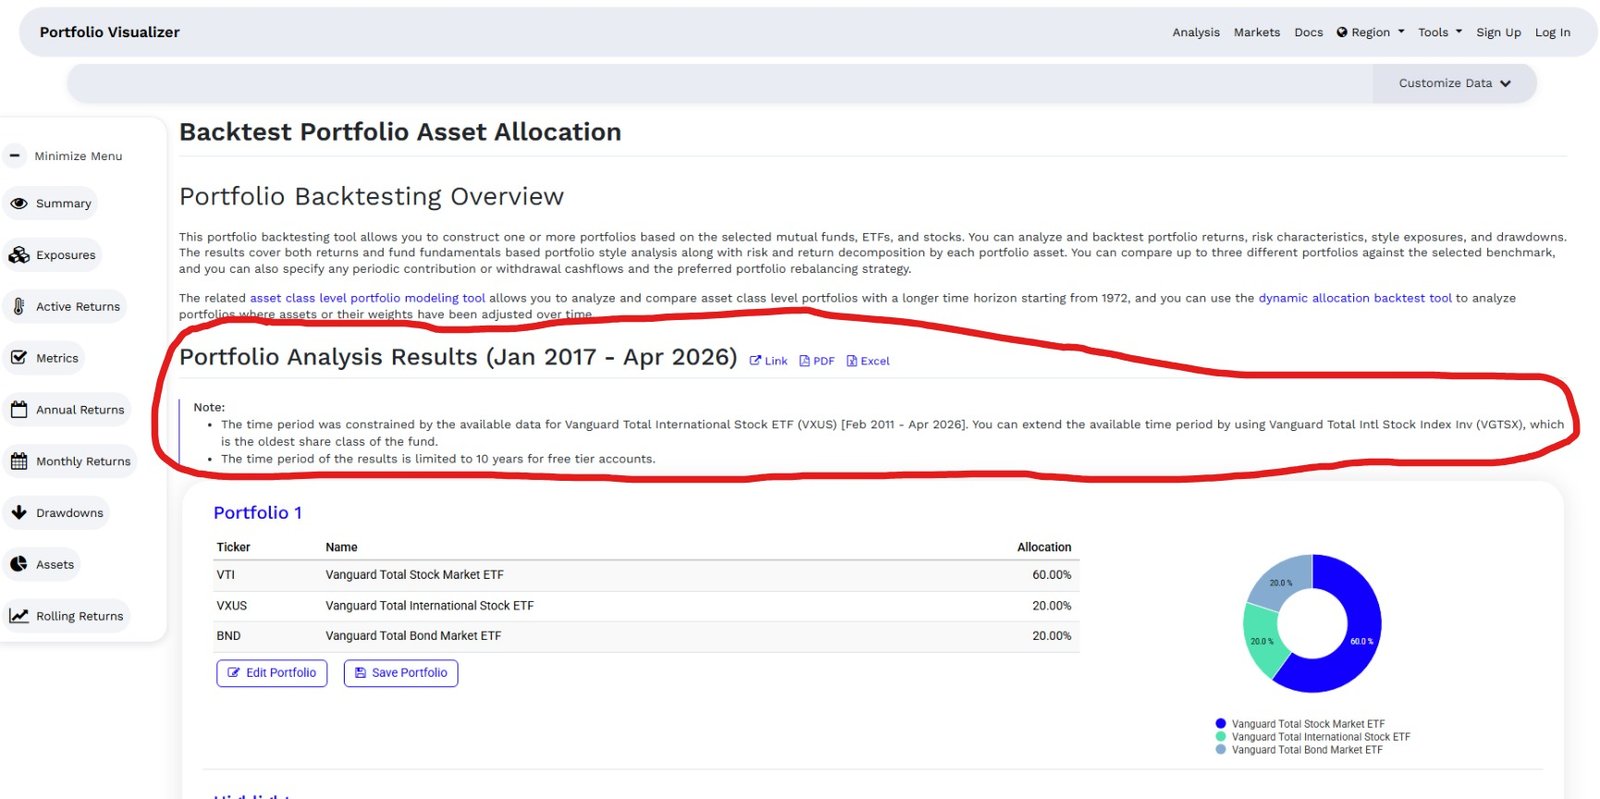Click Vanguard Total Bond Market ETF table row name

tap(413, 636)
